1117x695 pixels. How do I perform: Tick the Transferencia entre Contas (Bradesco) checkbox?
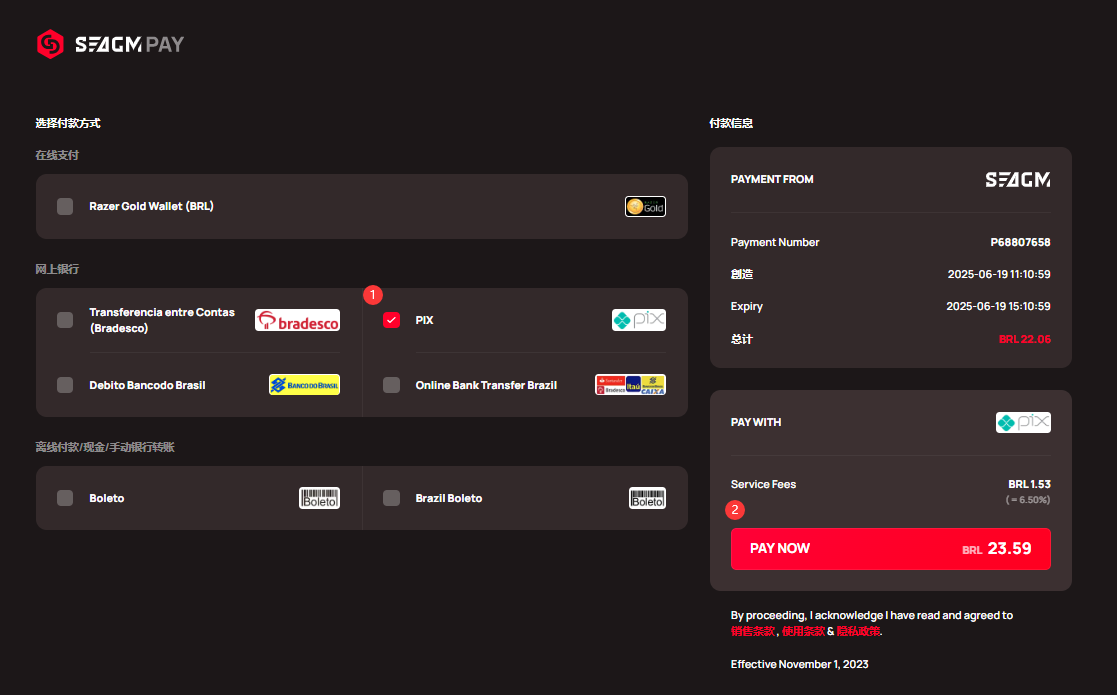[x=65, y=320]
